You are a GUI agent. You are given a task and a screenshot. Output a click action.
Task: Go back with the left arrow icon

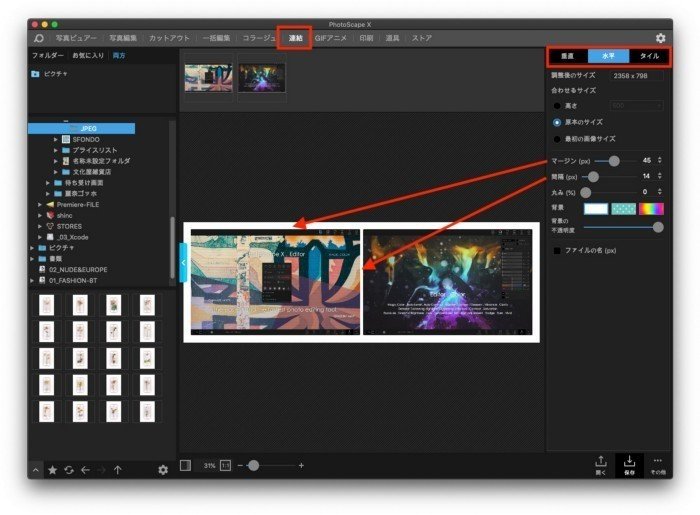[85, 470]
